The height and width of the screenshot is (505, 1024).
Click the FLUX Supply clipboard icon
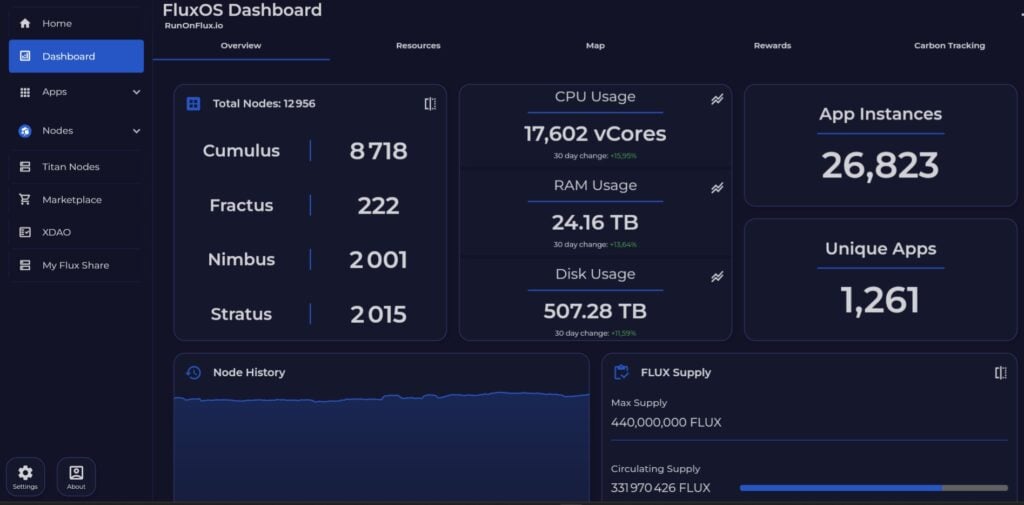tap(621, 372)
